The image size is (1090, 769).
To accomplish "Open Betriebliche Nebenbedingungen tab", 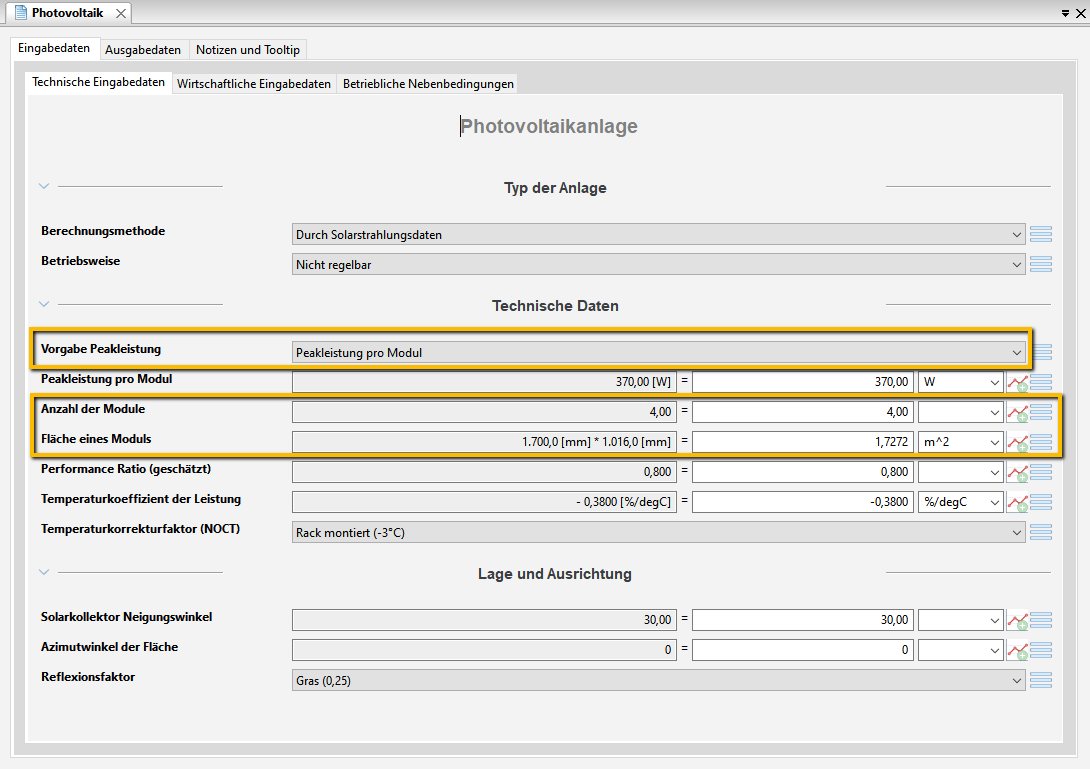I will pyautogui.click(x=428, y=83).
